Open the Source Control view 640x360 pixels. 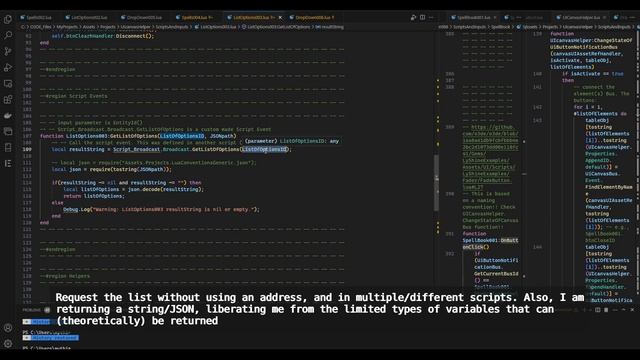(x=8, y=51)
